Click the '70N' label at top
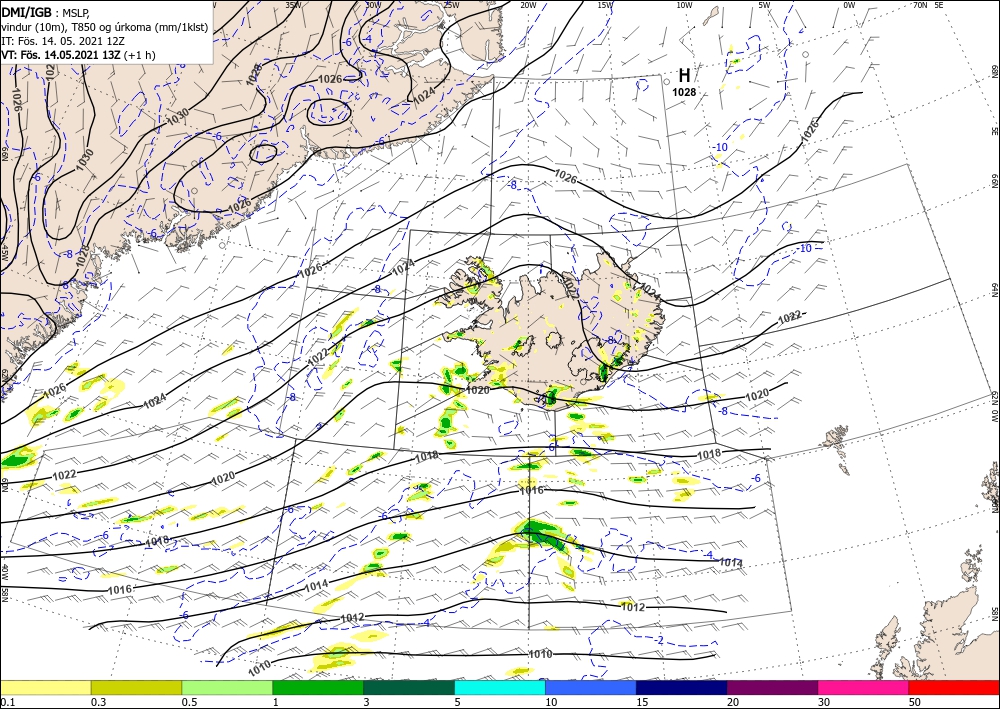The width and height of the screenshot is (1000, 709). pos(920,5)
